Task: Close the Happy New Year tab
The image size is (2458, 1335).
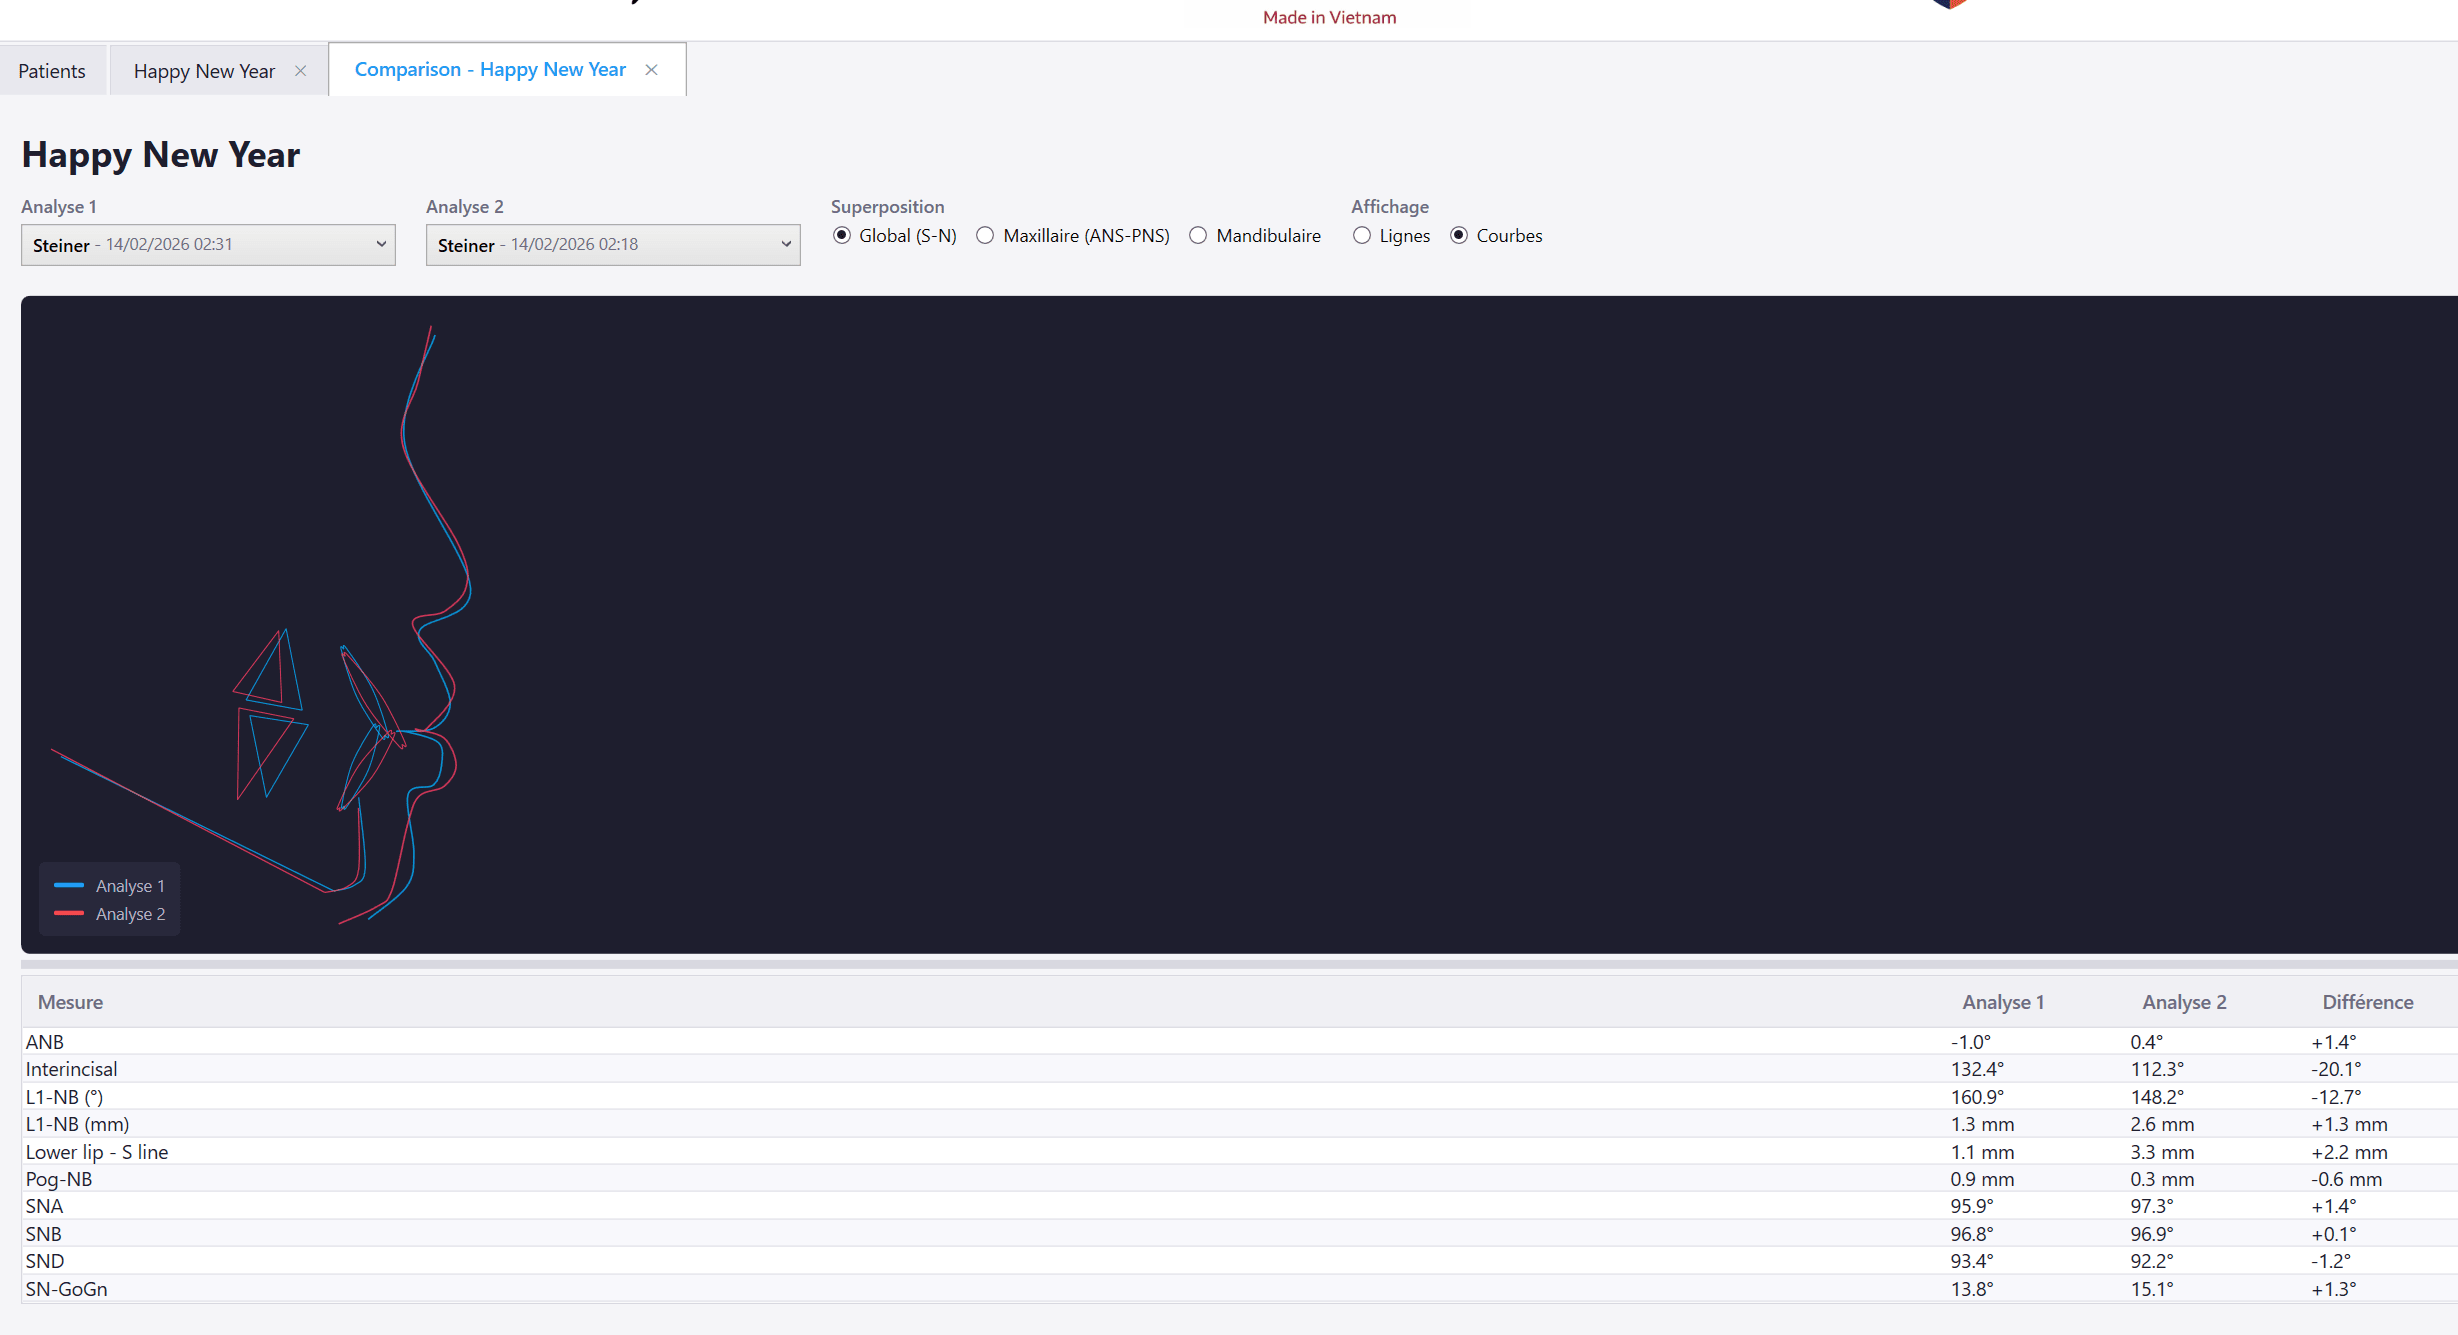Action: [x=300, y=71]
